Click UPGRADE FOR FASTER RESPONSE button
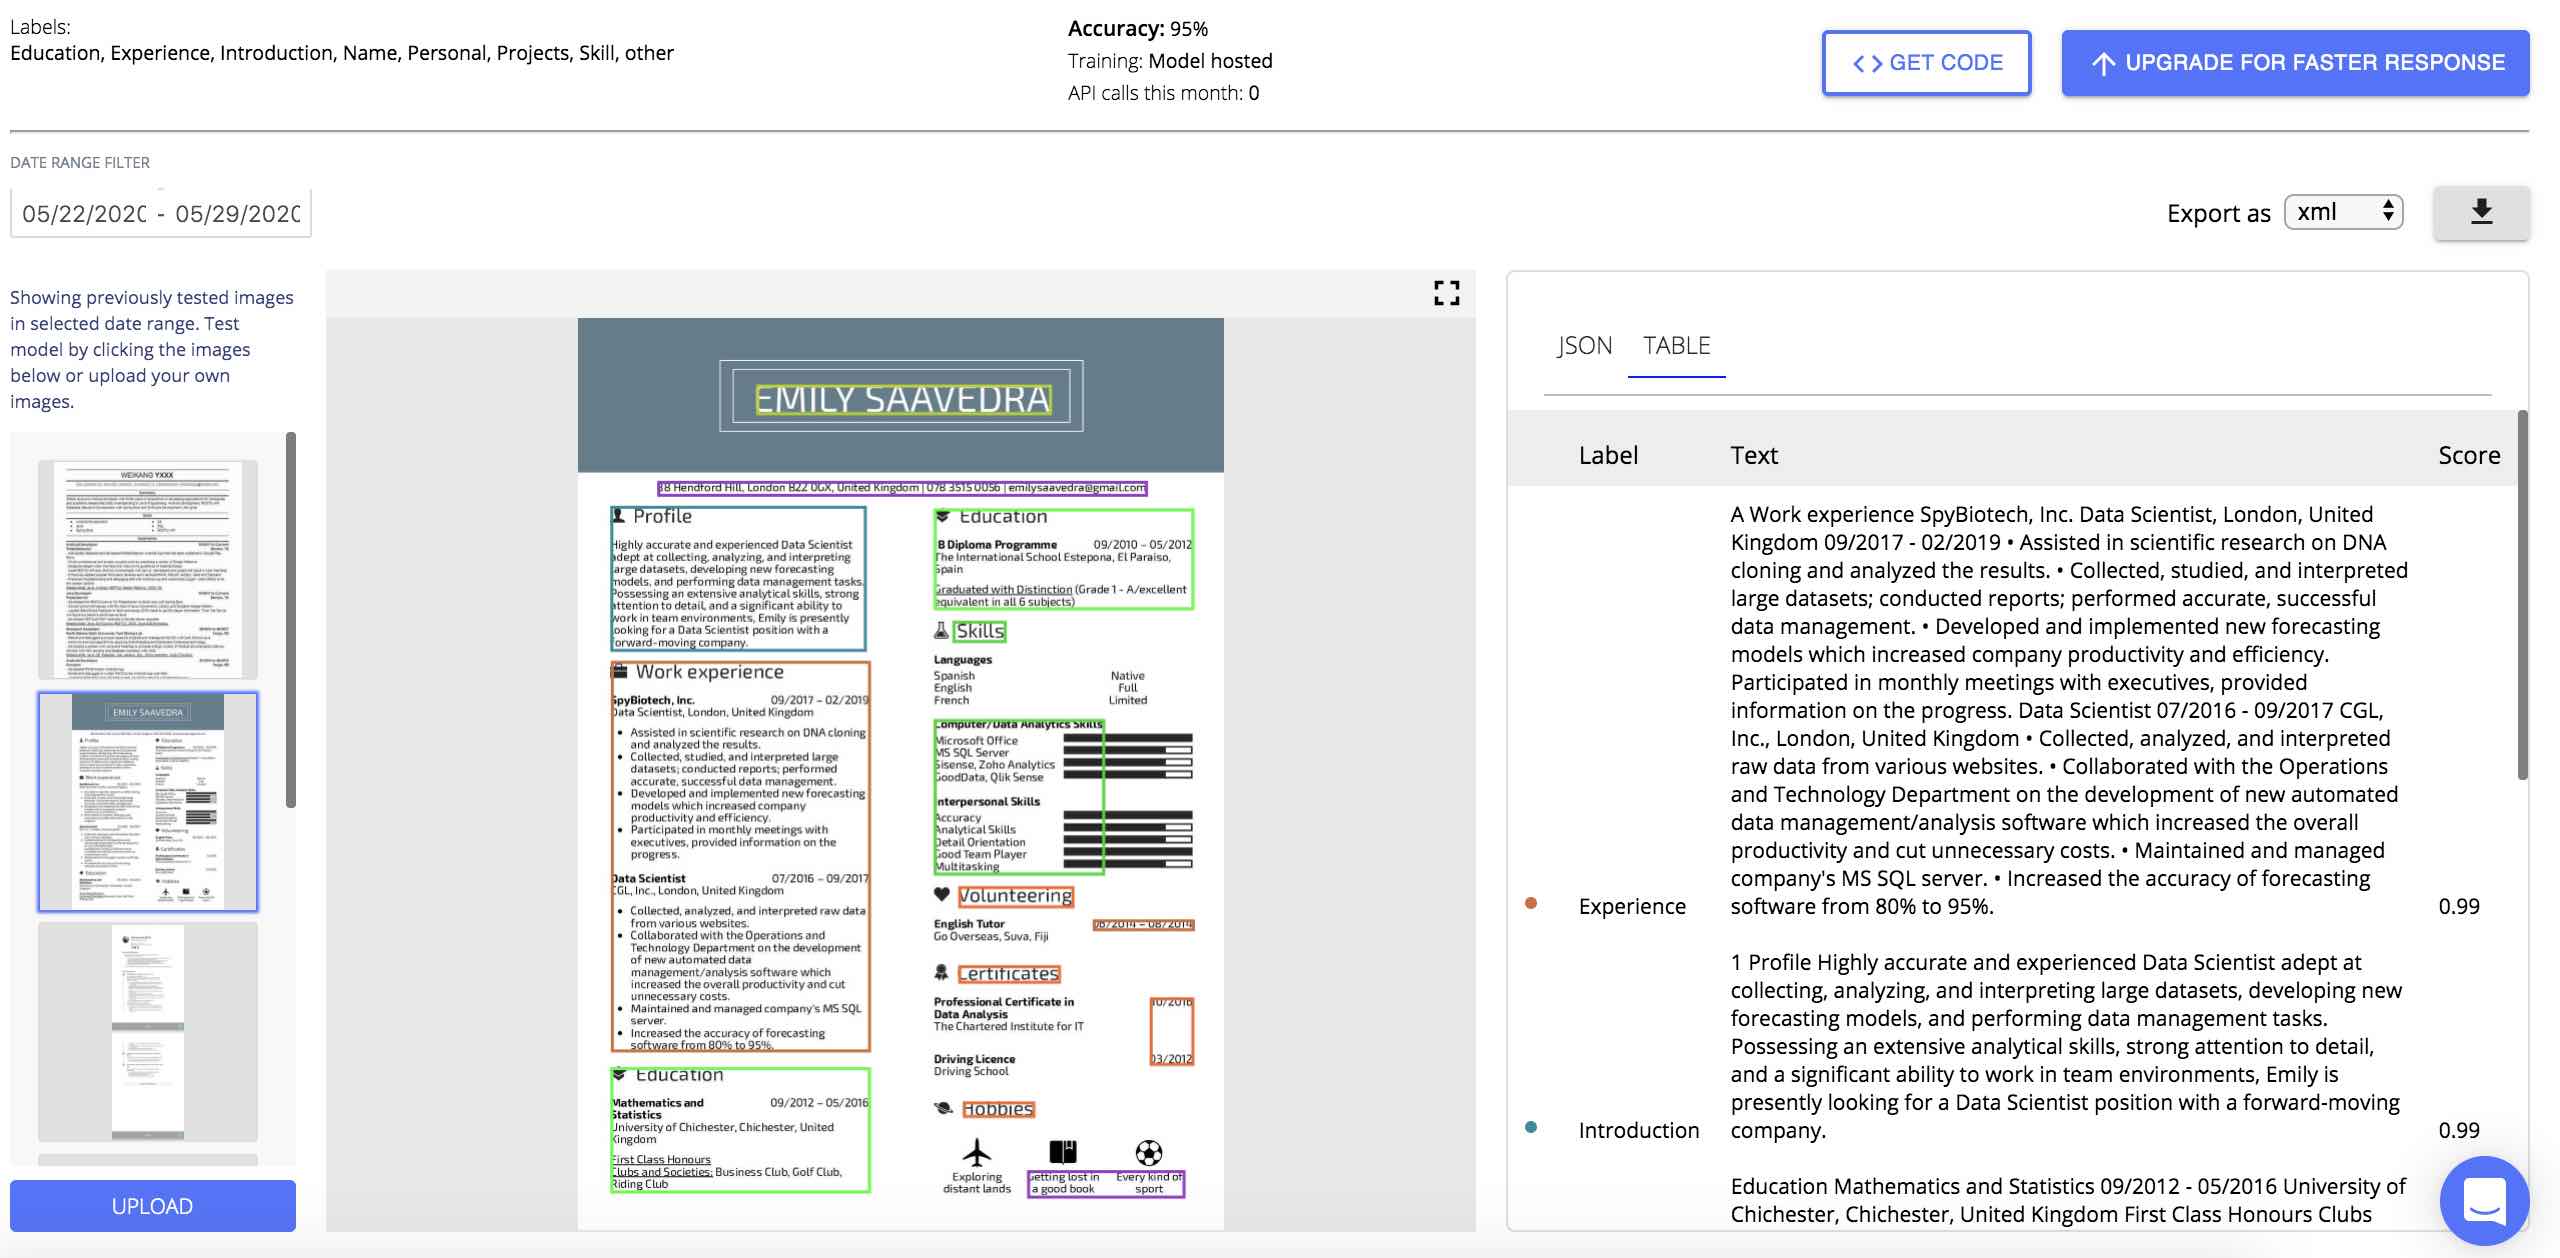This screenshot has width=2560, height=1258. click(x=2295, y=63)
